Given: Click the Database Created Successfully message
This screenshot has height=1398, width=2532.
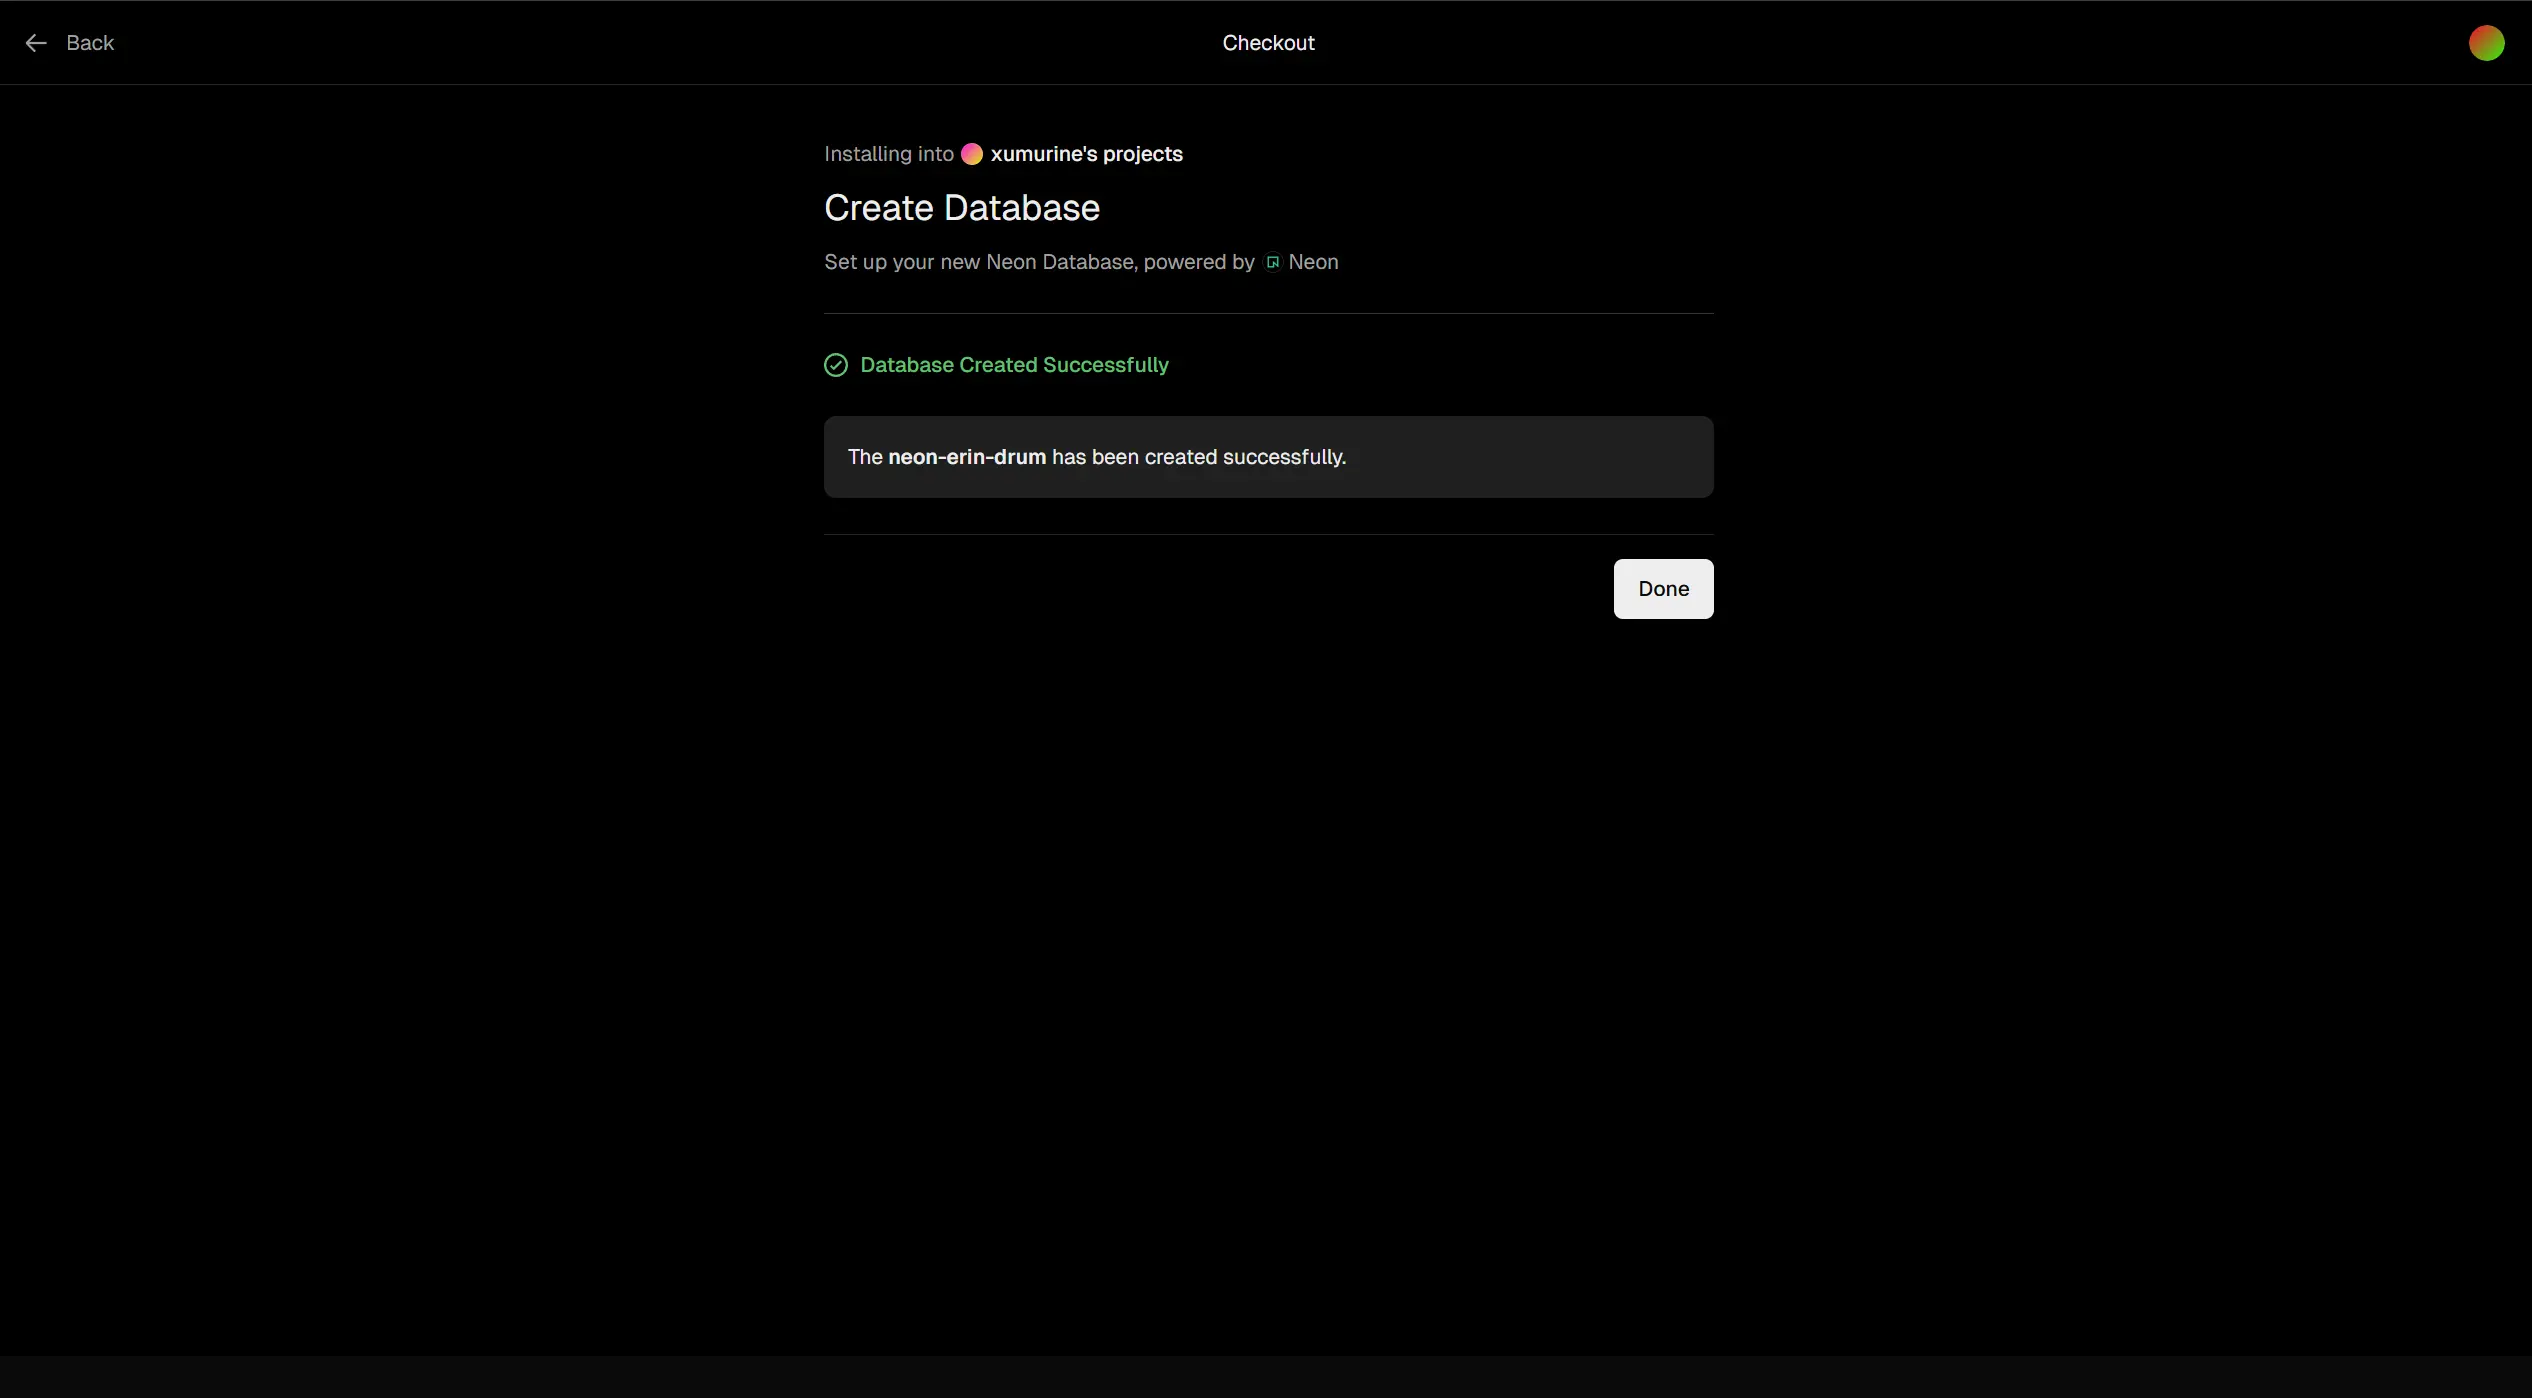Looking at the screenshot, I should (1014, 365).
